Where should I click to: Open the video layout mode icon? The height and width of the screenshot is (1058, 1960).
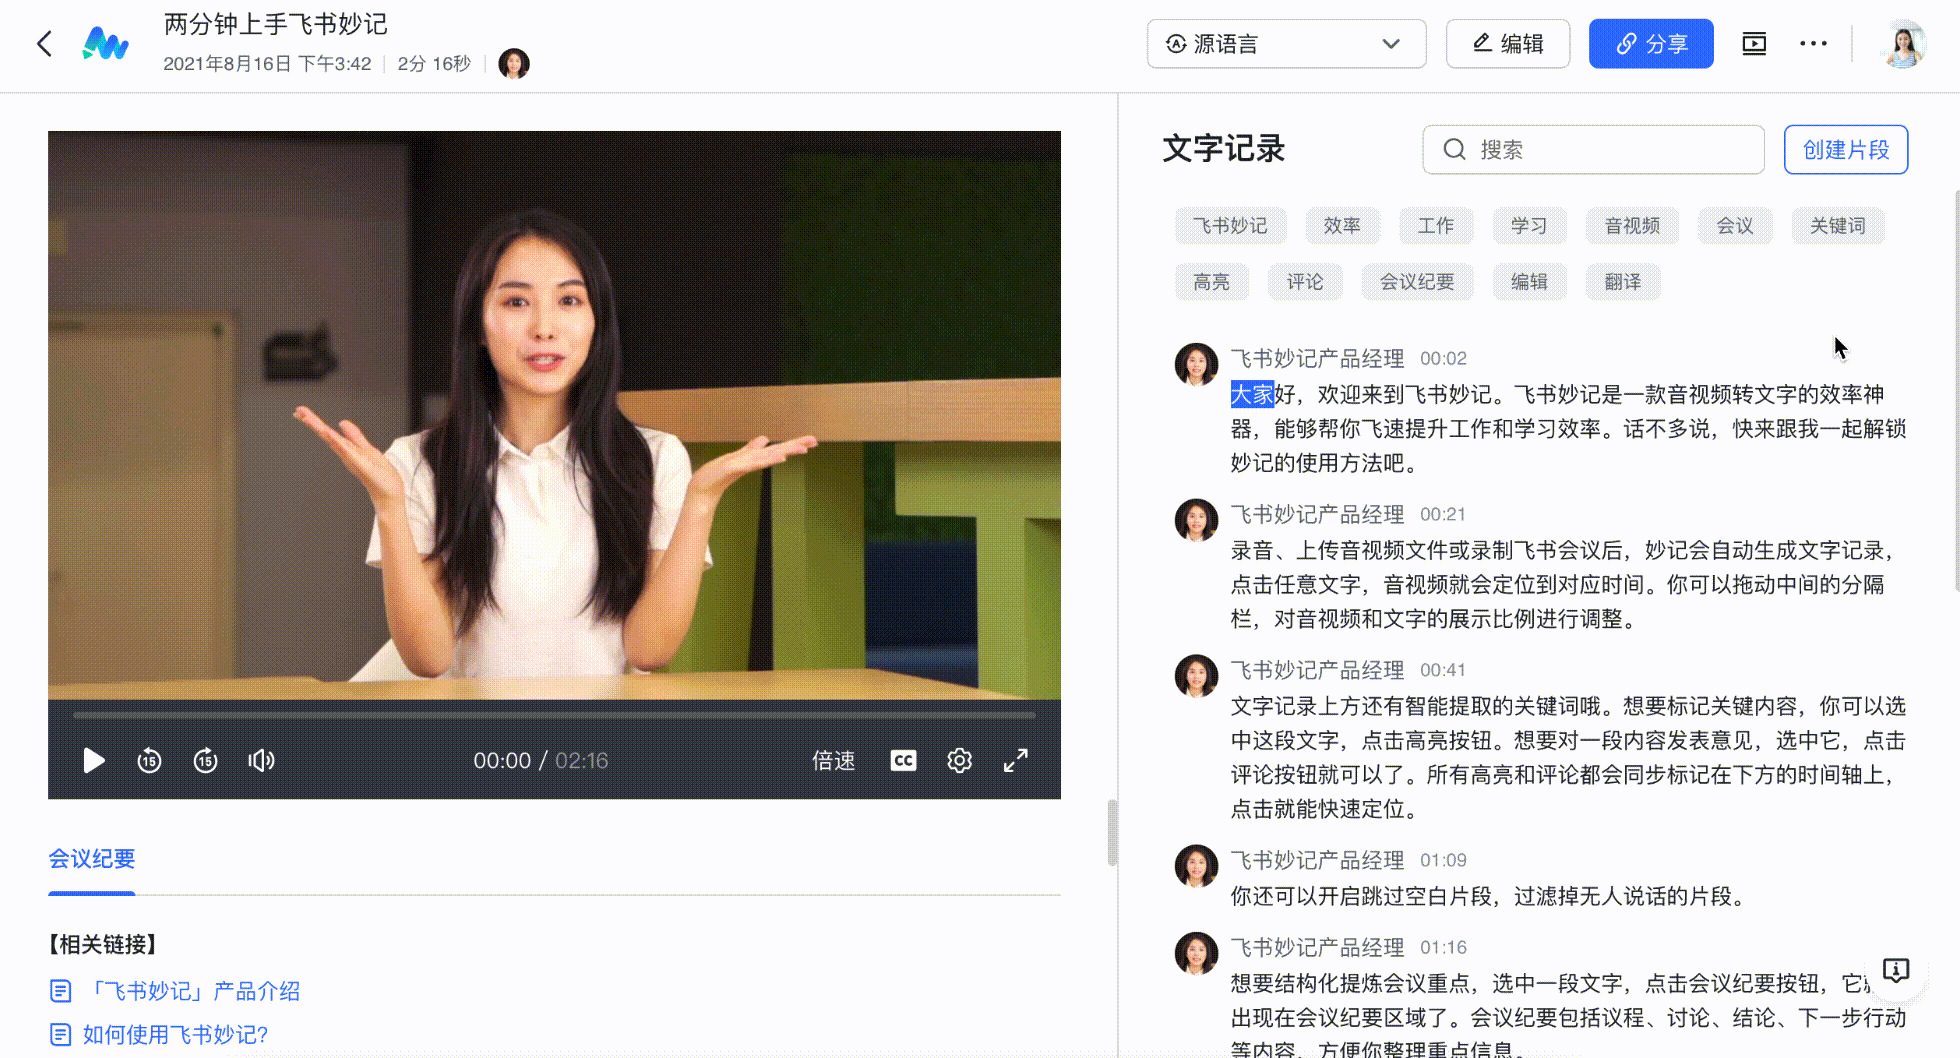coord(1754,44)
